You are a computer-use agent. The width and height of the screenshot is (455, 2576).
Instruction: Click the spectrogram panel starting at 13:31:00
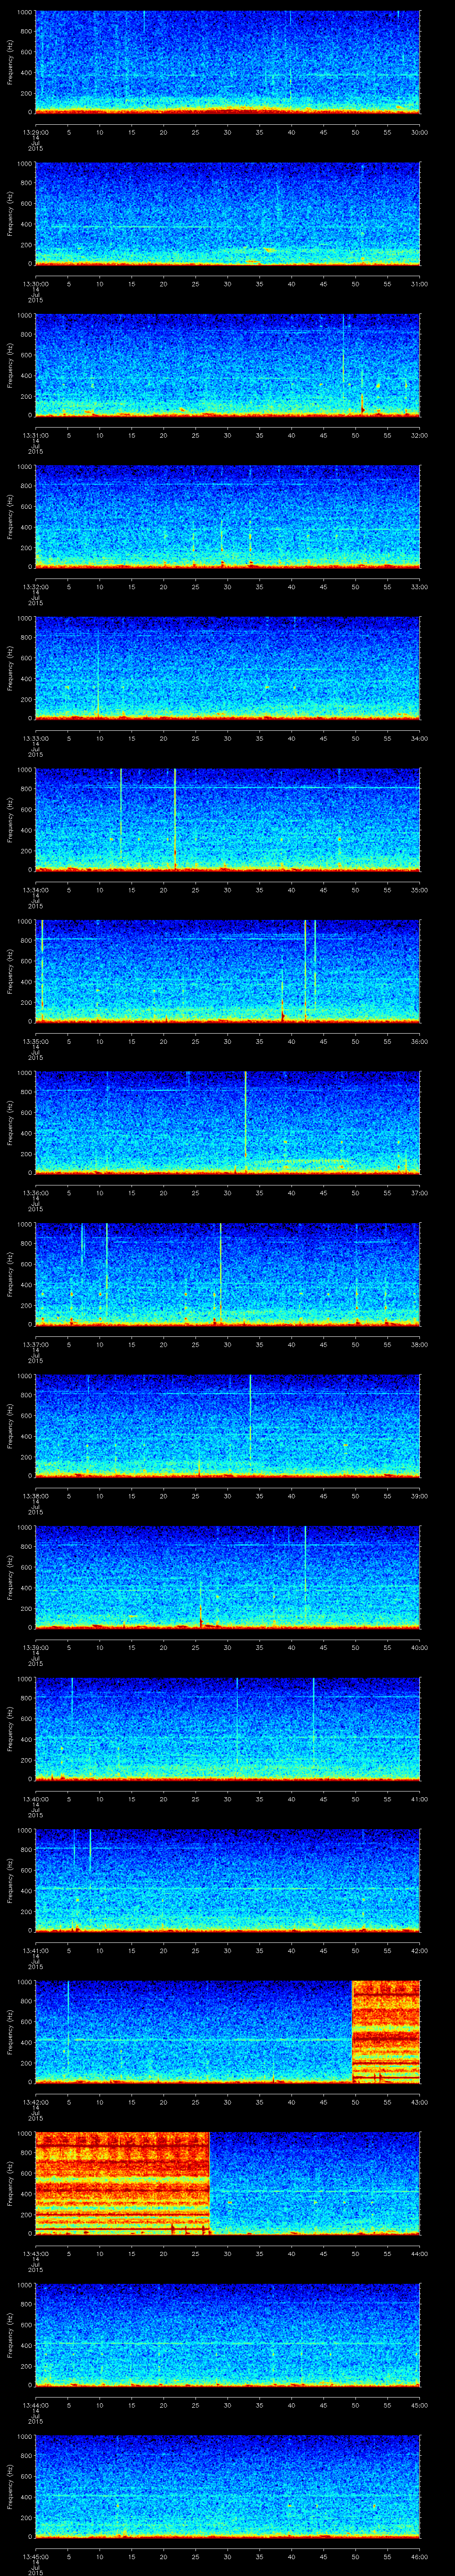coord(228,365)
